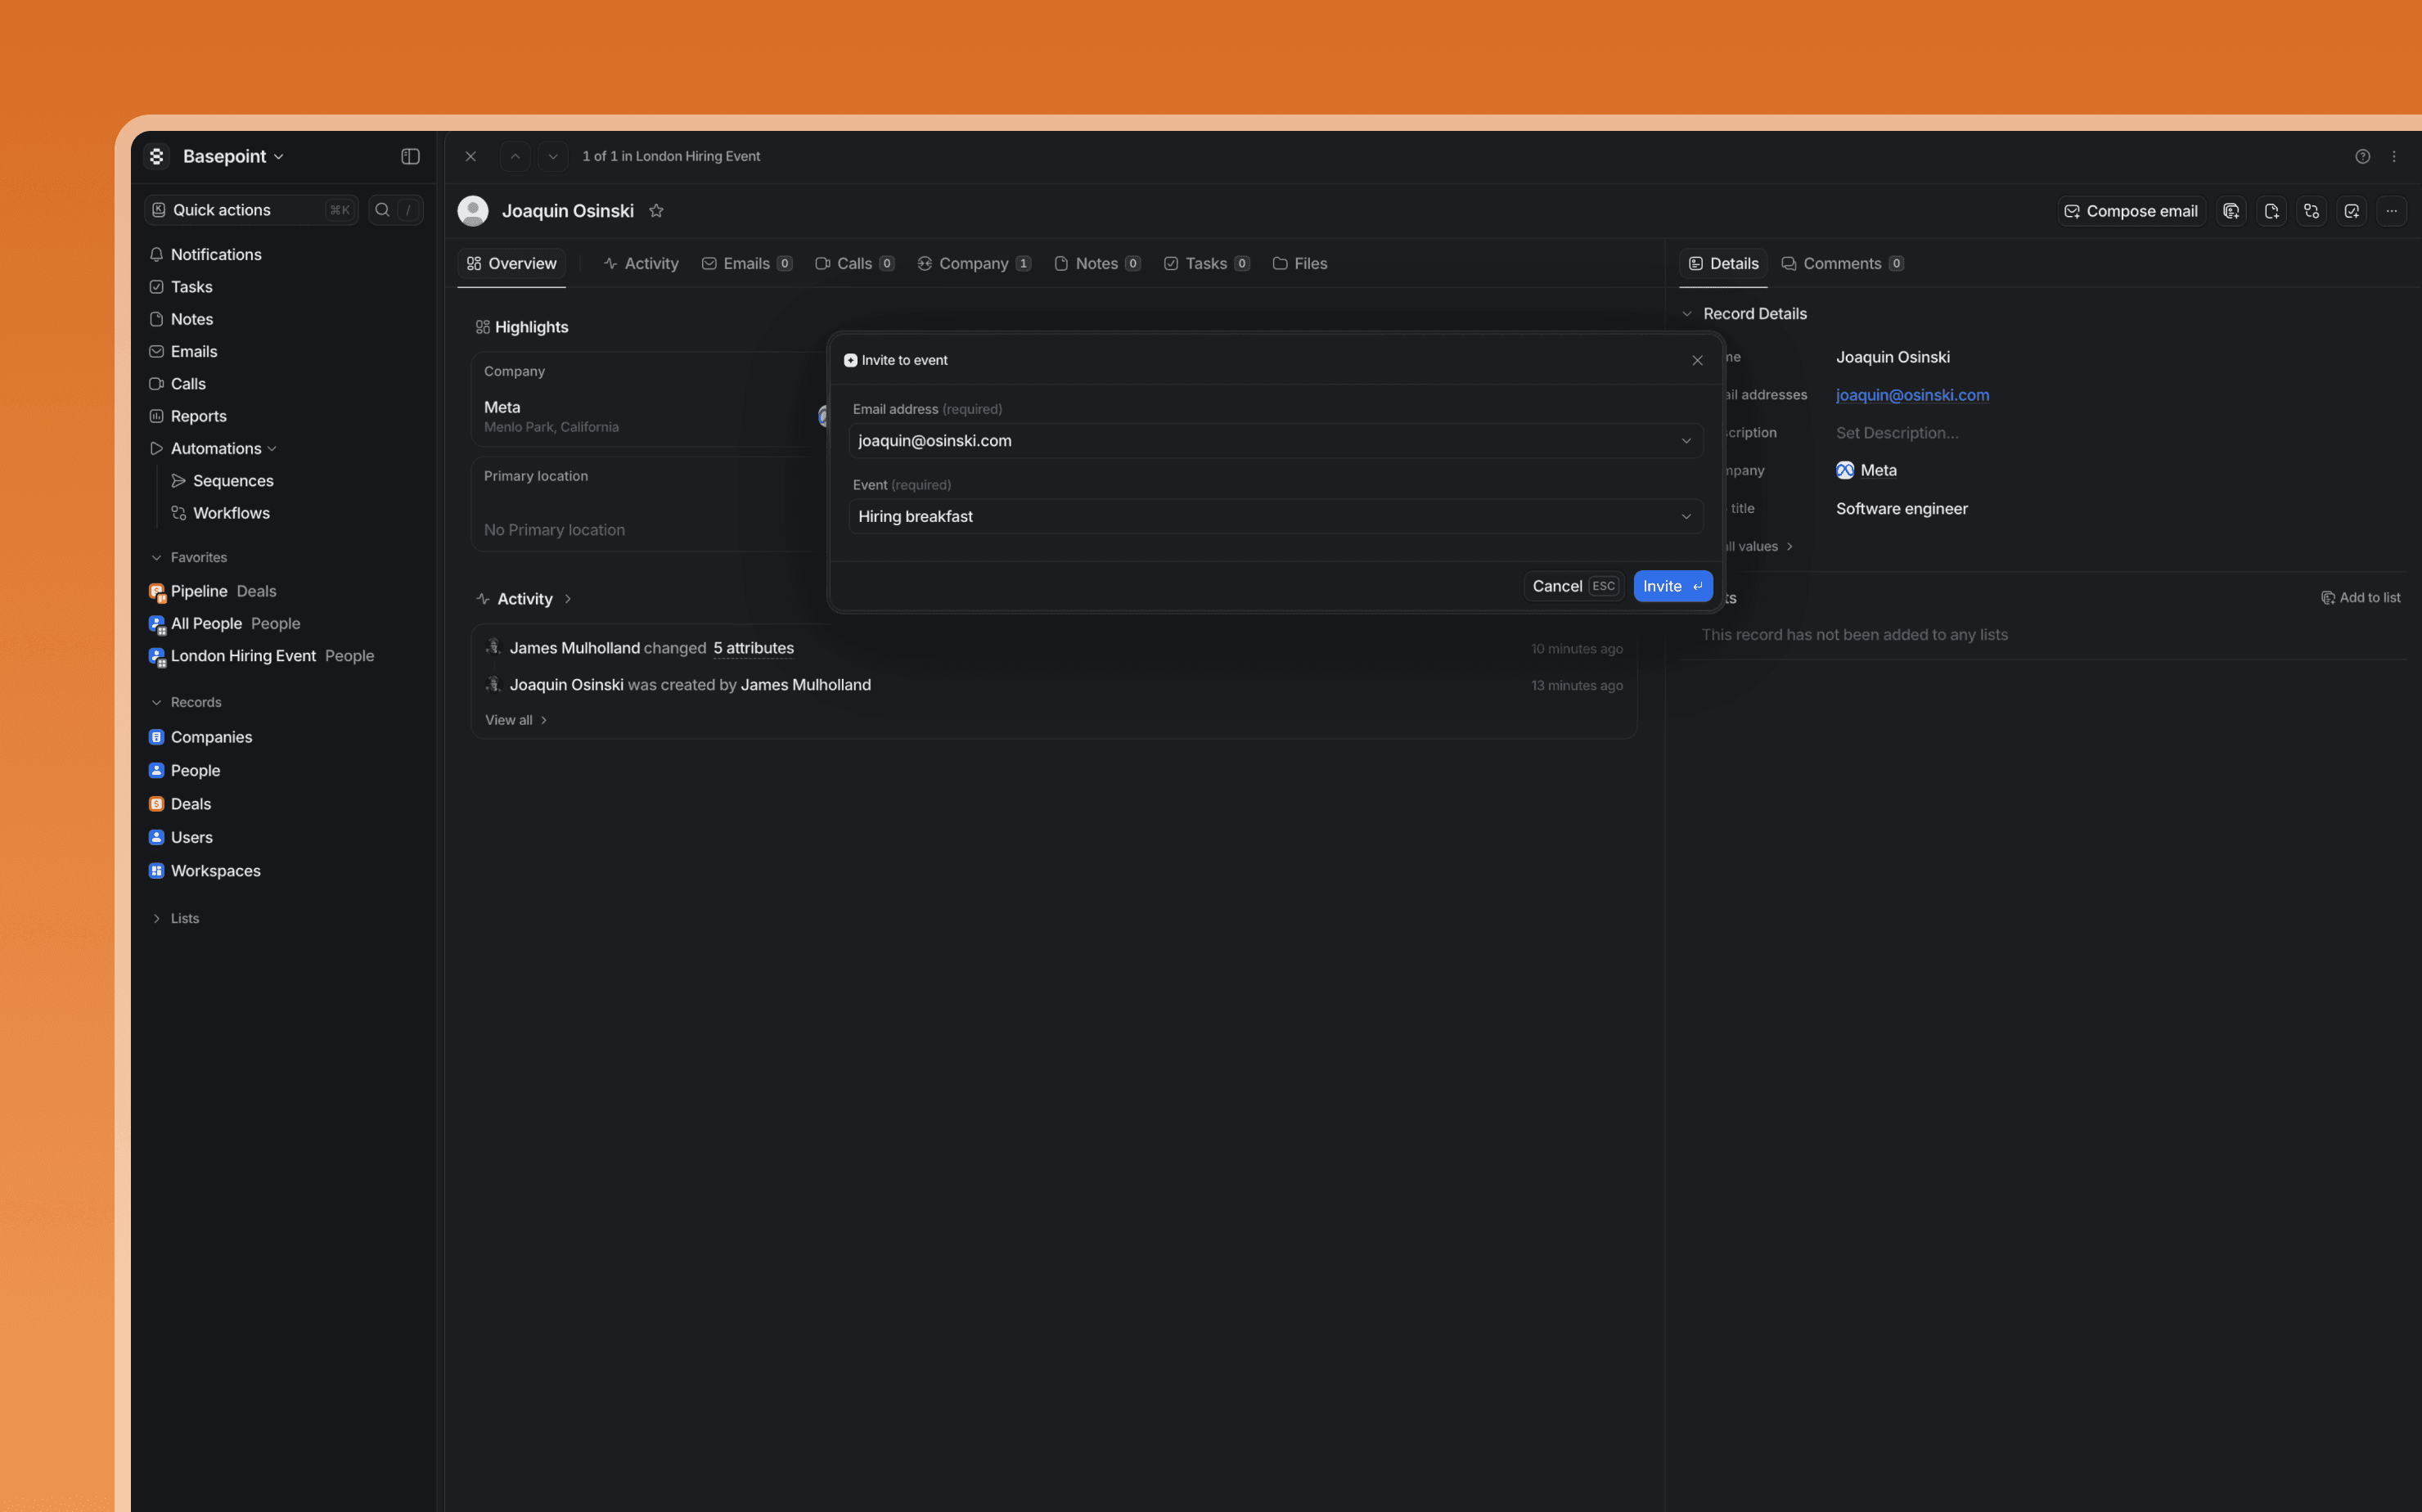Click the Invite button
Viewport: 2422px width, 1512px height.
(x=1673, y=586)
